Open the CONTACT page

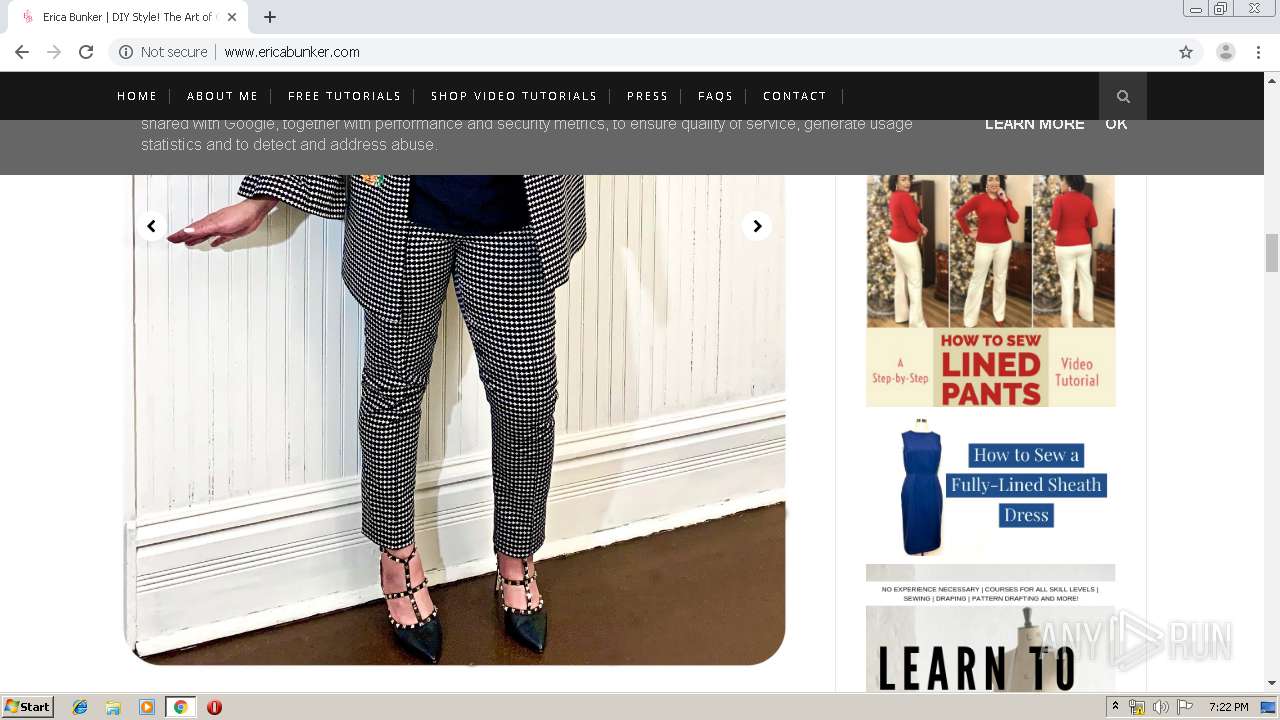point(794,96)
